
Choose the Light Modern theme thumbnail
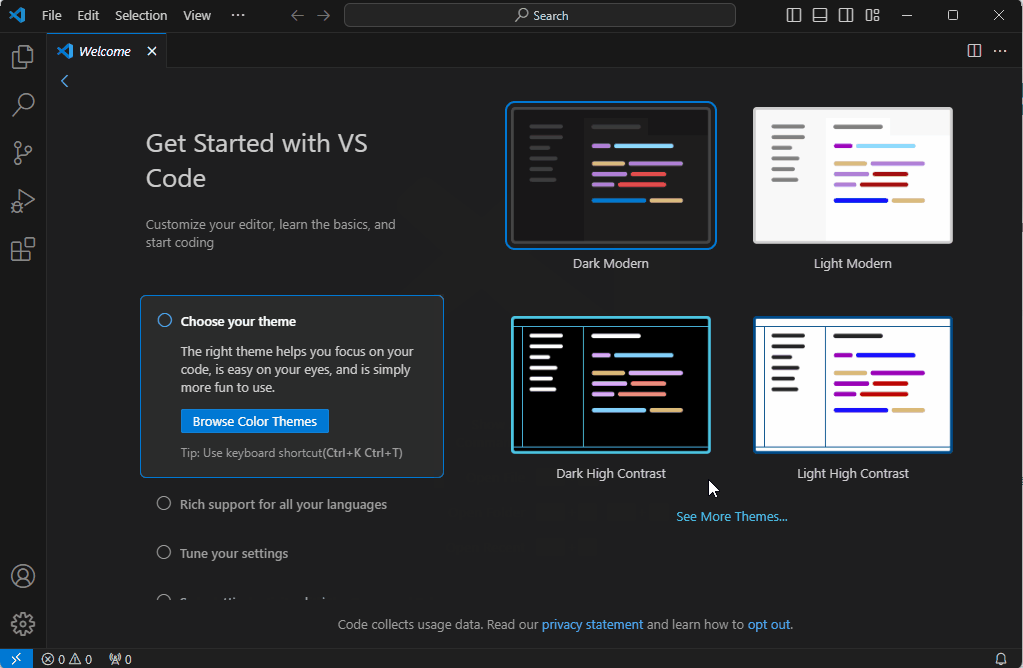coord(852,176)
